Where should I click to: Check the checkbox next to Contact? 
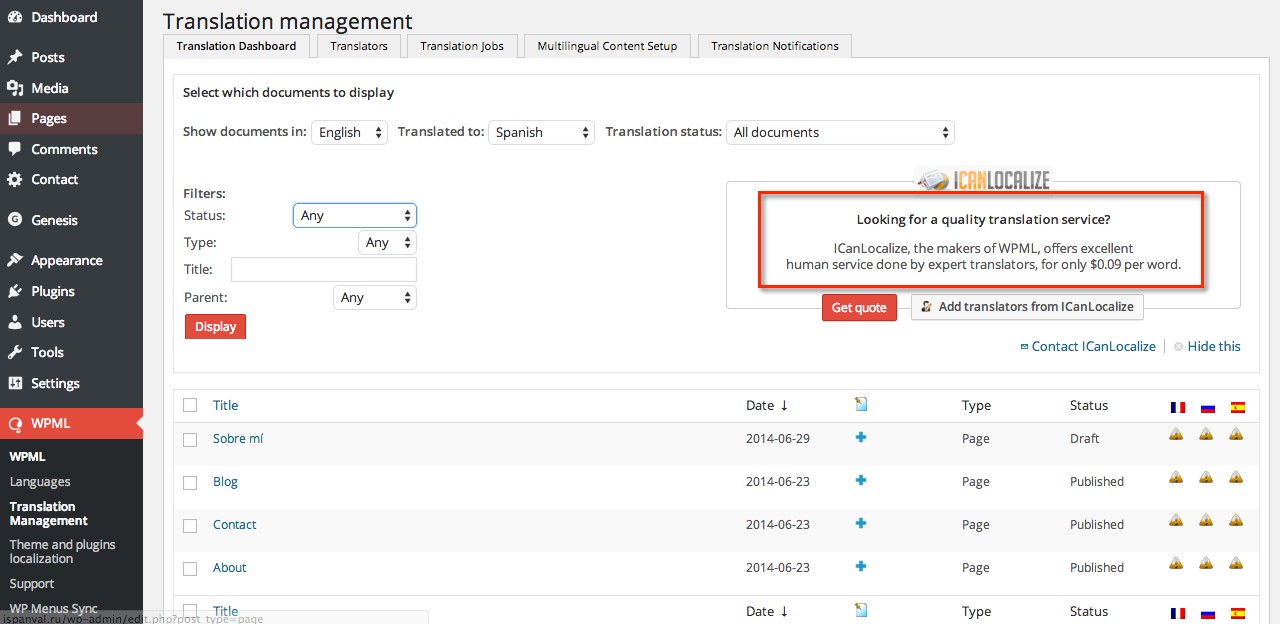(190, 525)
